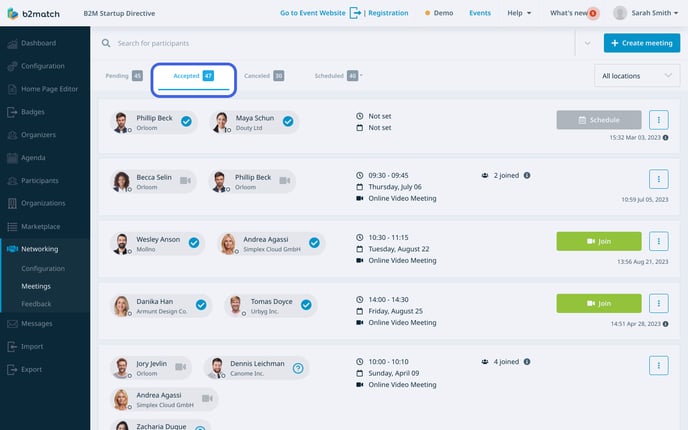Open the Home Page Editor
This screenshot has height=430, width=688.
45,89
